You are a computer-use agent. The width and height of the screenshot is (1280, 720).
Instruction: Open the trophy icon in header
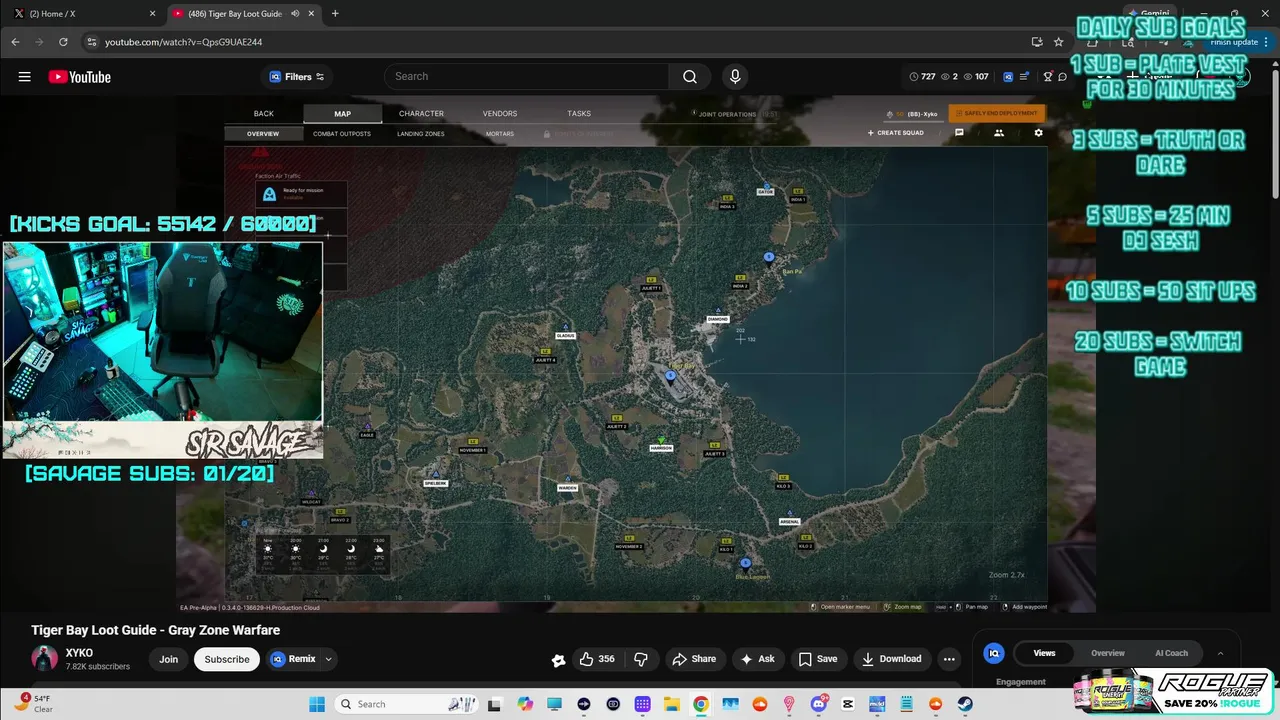1048,77
